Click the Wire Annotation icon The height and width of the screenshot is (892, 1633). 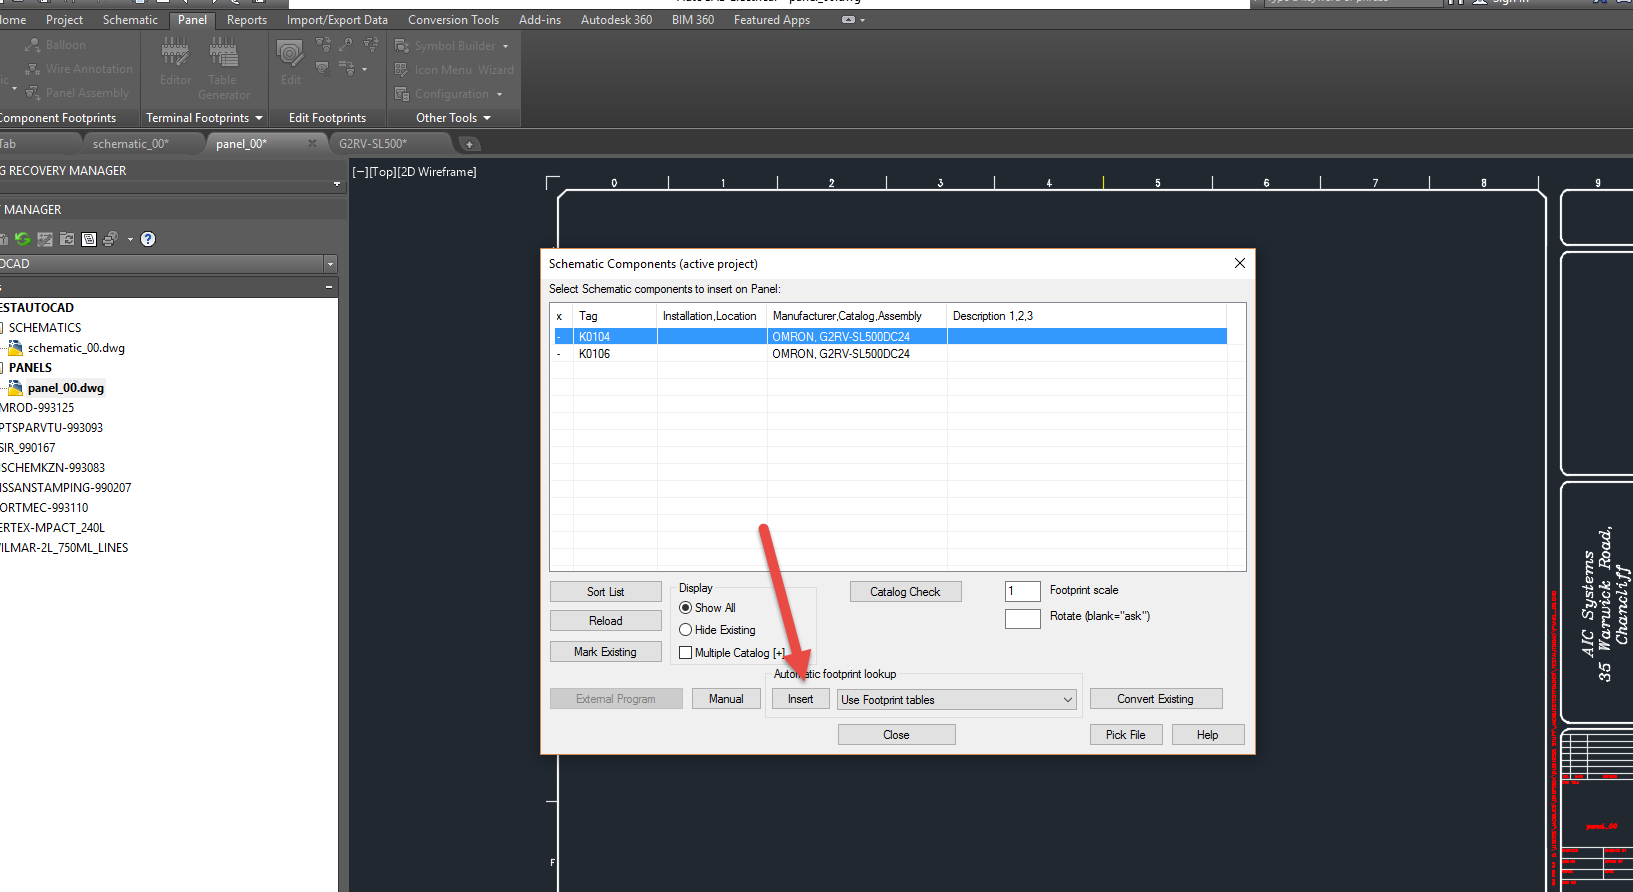pyautogui.click(x=33, y=69)
